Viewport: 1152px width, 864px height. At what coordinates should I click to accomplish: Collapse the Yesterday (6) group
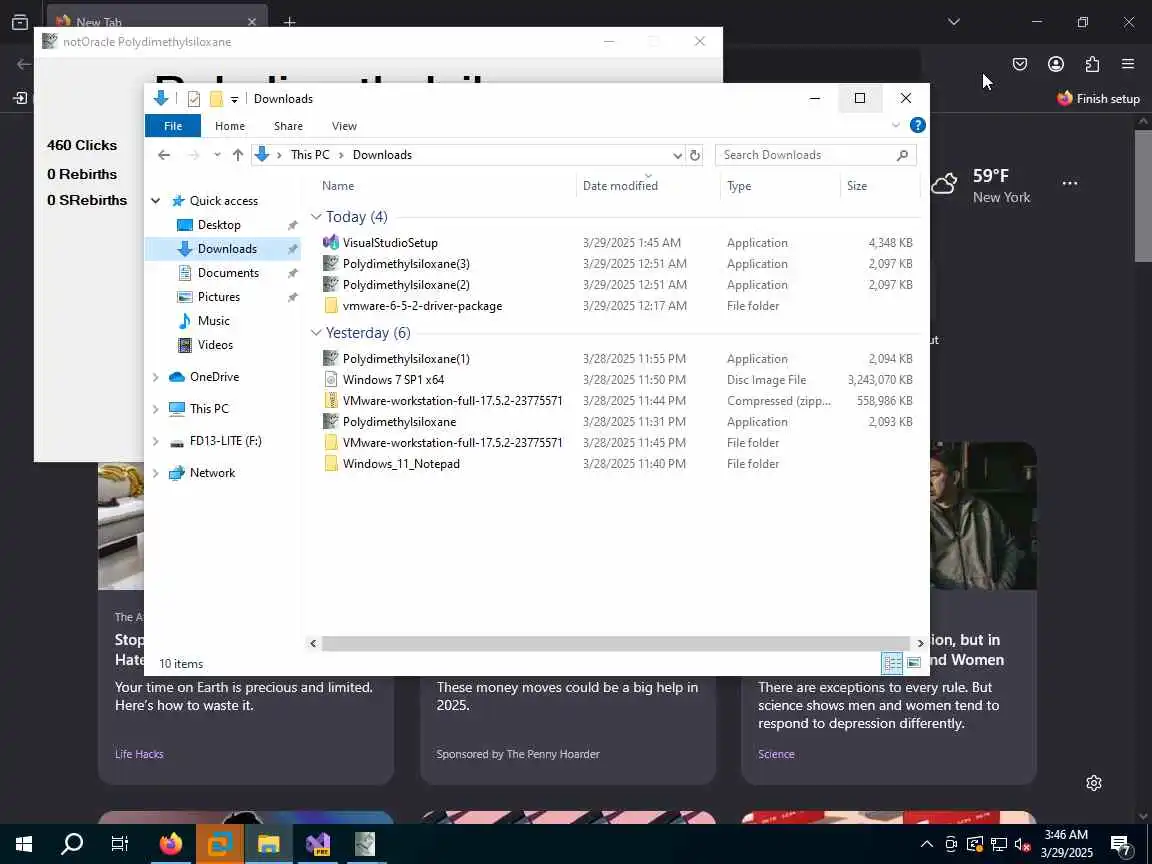pos(316,333)
